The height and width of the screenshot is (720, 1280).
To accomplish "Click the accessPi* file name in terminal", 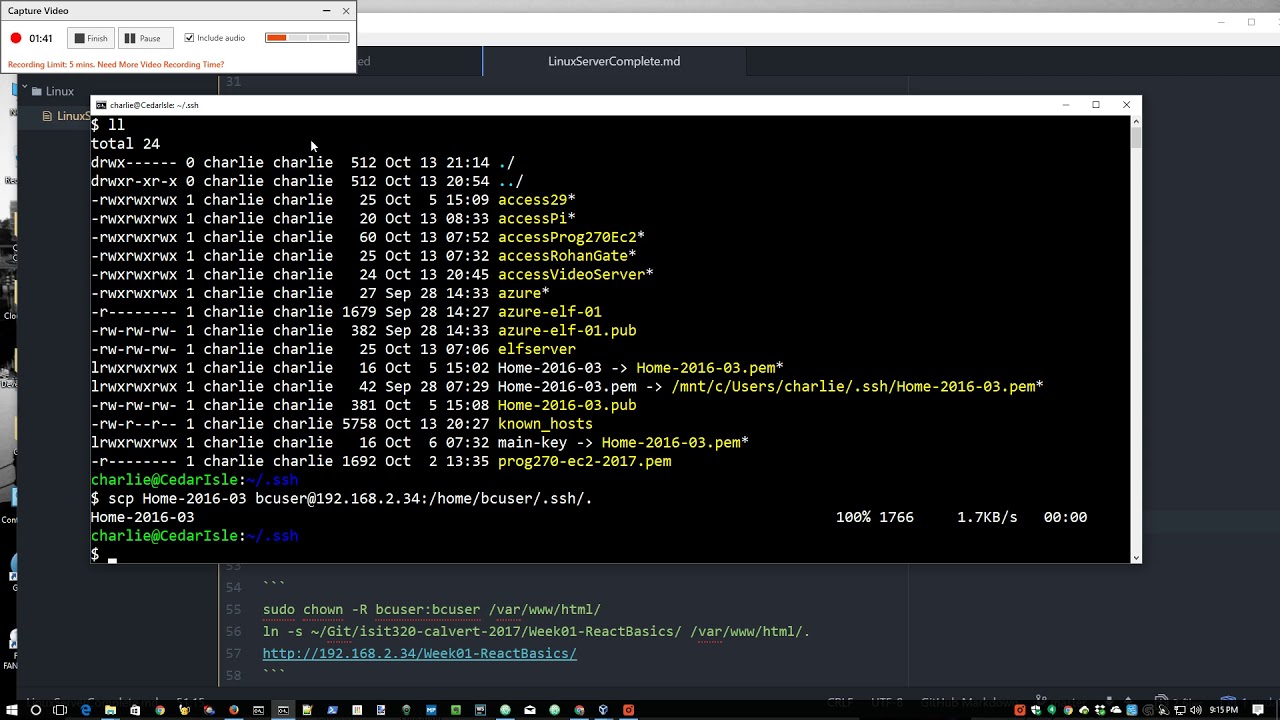I will pyautogui.click(x=537, y=218).
